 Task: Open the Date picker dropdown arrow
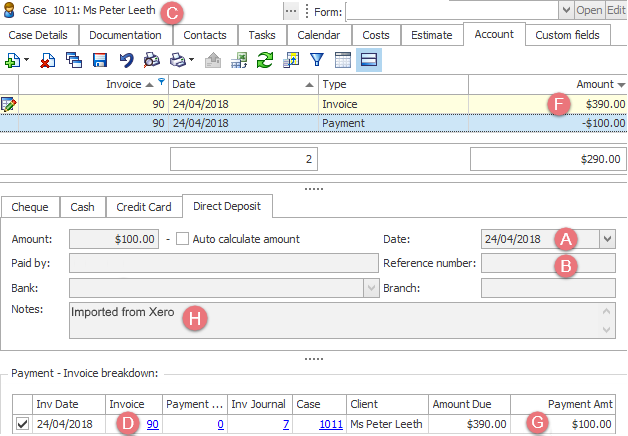(607, 239)
